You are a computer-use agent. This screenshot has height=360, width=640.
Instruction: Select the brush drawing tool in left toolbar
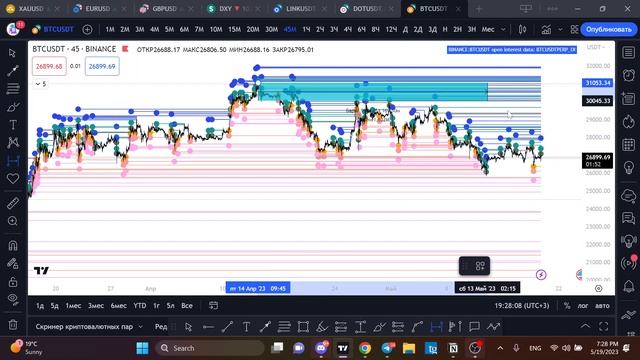13,107
